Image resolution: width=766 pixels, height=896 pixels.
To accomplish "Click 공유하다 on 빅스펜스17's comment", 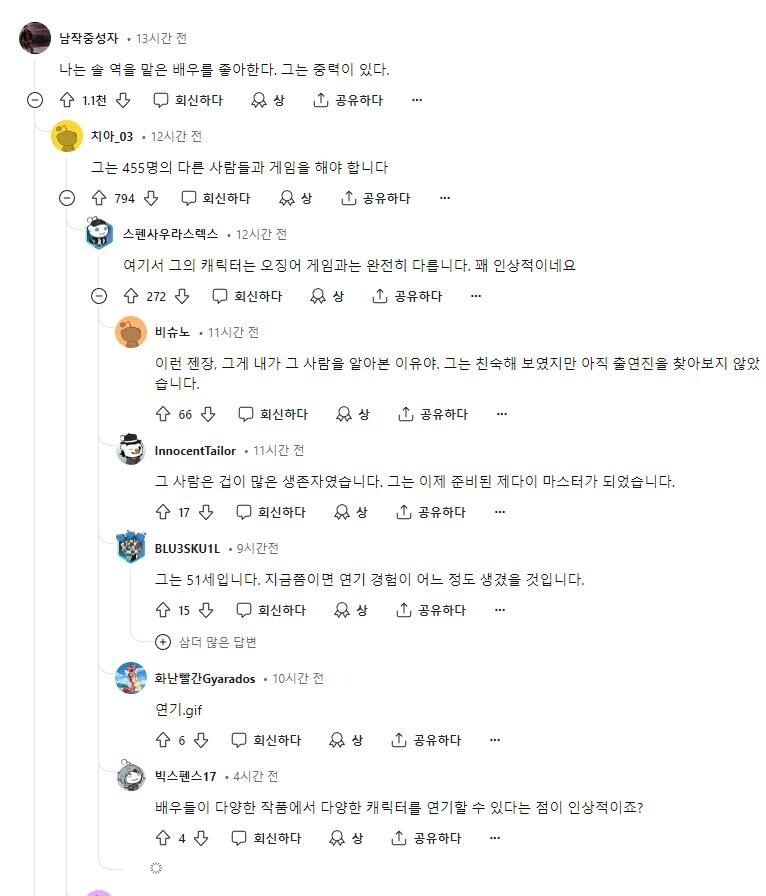I will tap(428, 838).
